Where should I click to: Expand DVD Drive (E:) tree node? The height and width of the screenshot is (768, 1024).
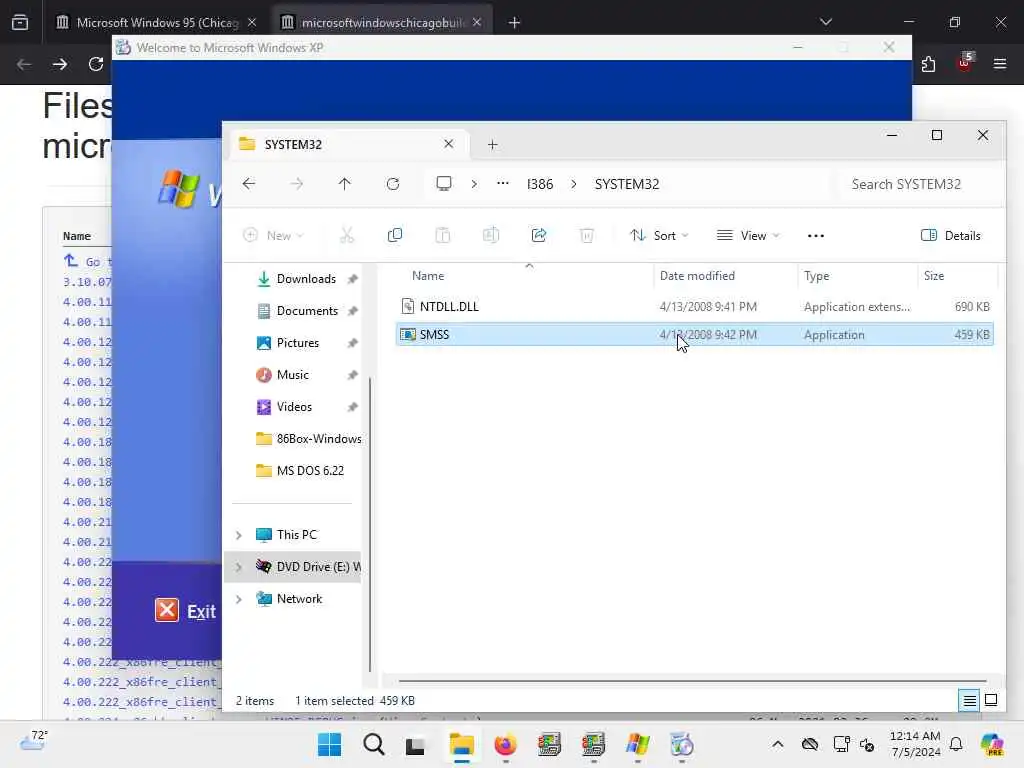point(239,568)
